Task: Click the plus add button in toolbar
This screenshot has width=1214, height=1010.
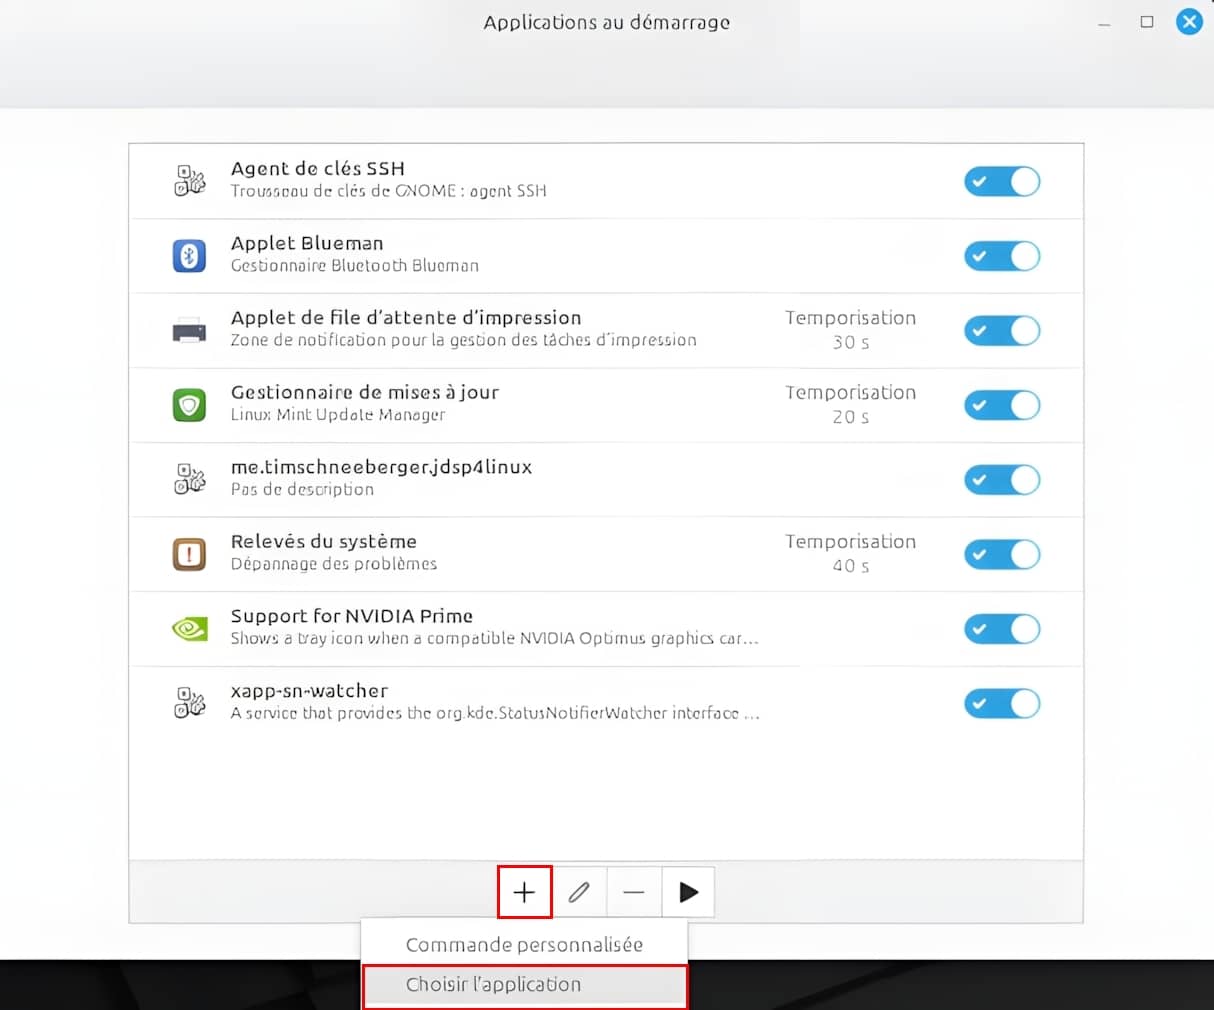Action: coord(524,892)
